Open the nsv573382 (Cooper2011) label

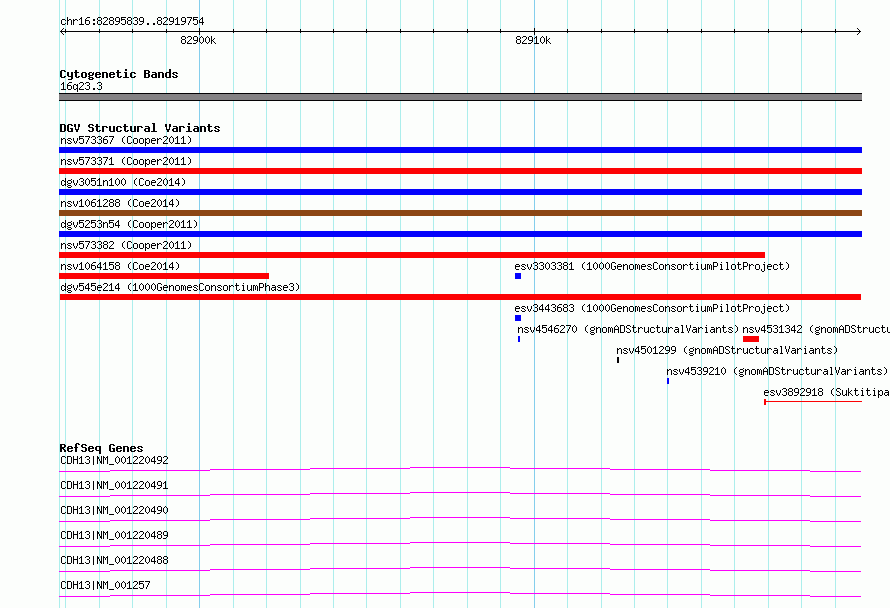pos(126,245)
